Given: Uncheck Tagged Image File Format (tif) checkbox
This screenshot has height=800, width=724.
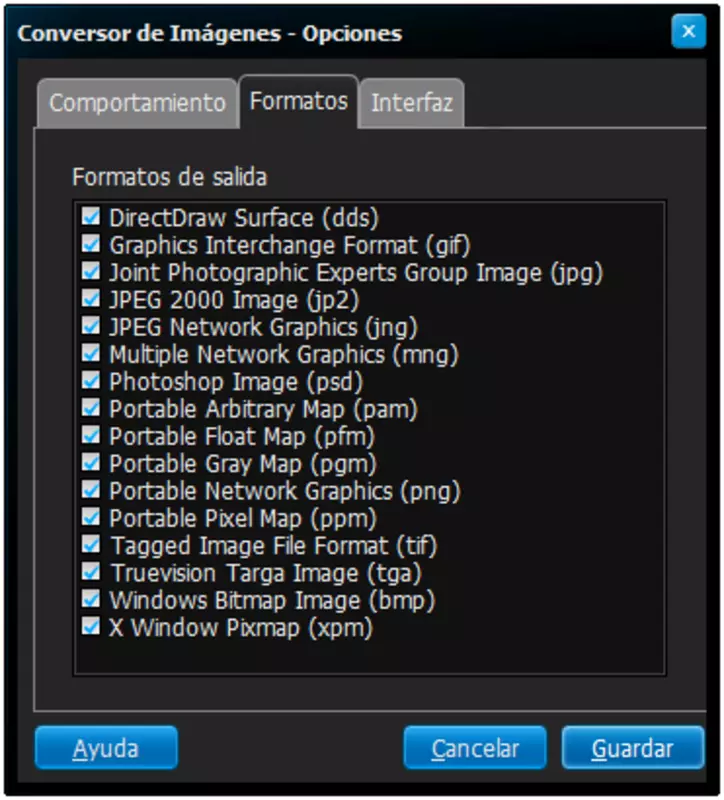Looking at the screenshot, I should pyautogui.click(x=91, y=544).
